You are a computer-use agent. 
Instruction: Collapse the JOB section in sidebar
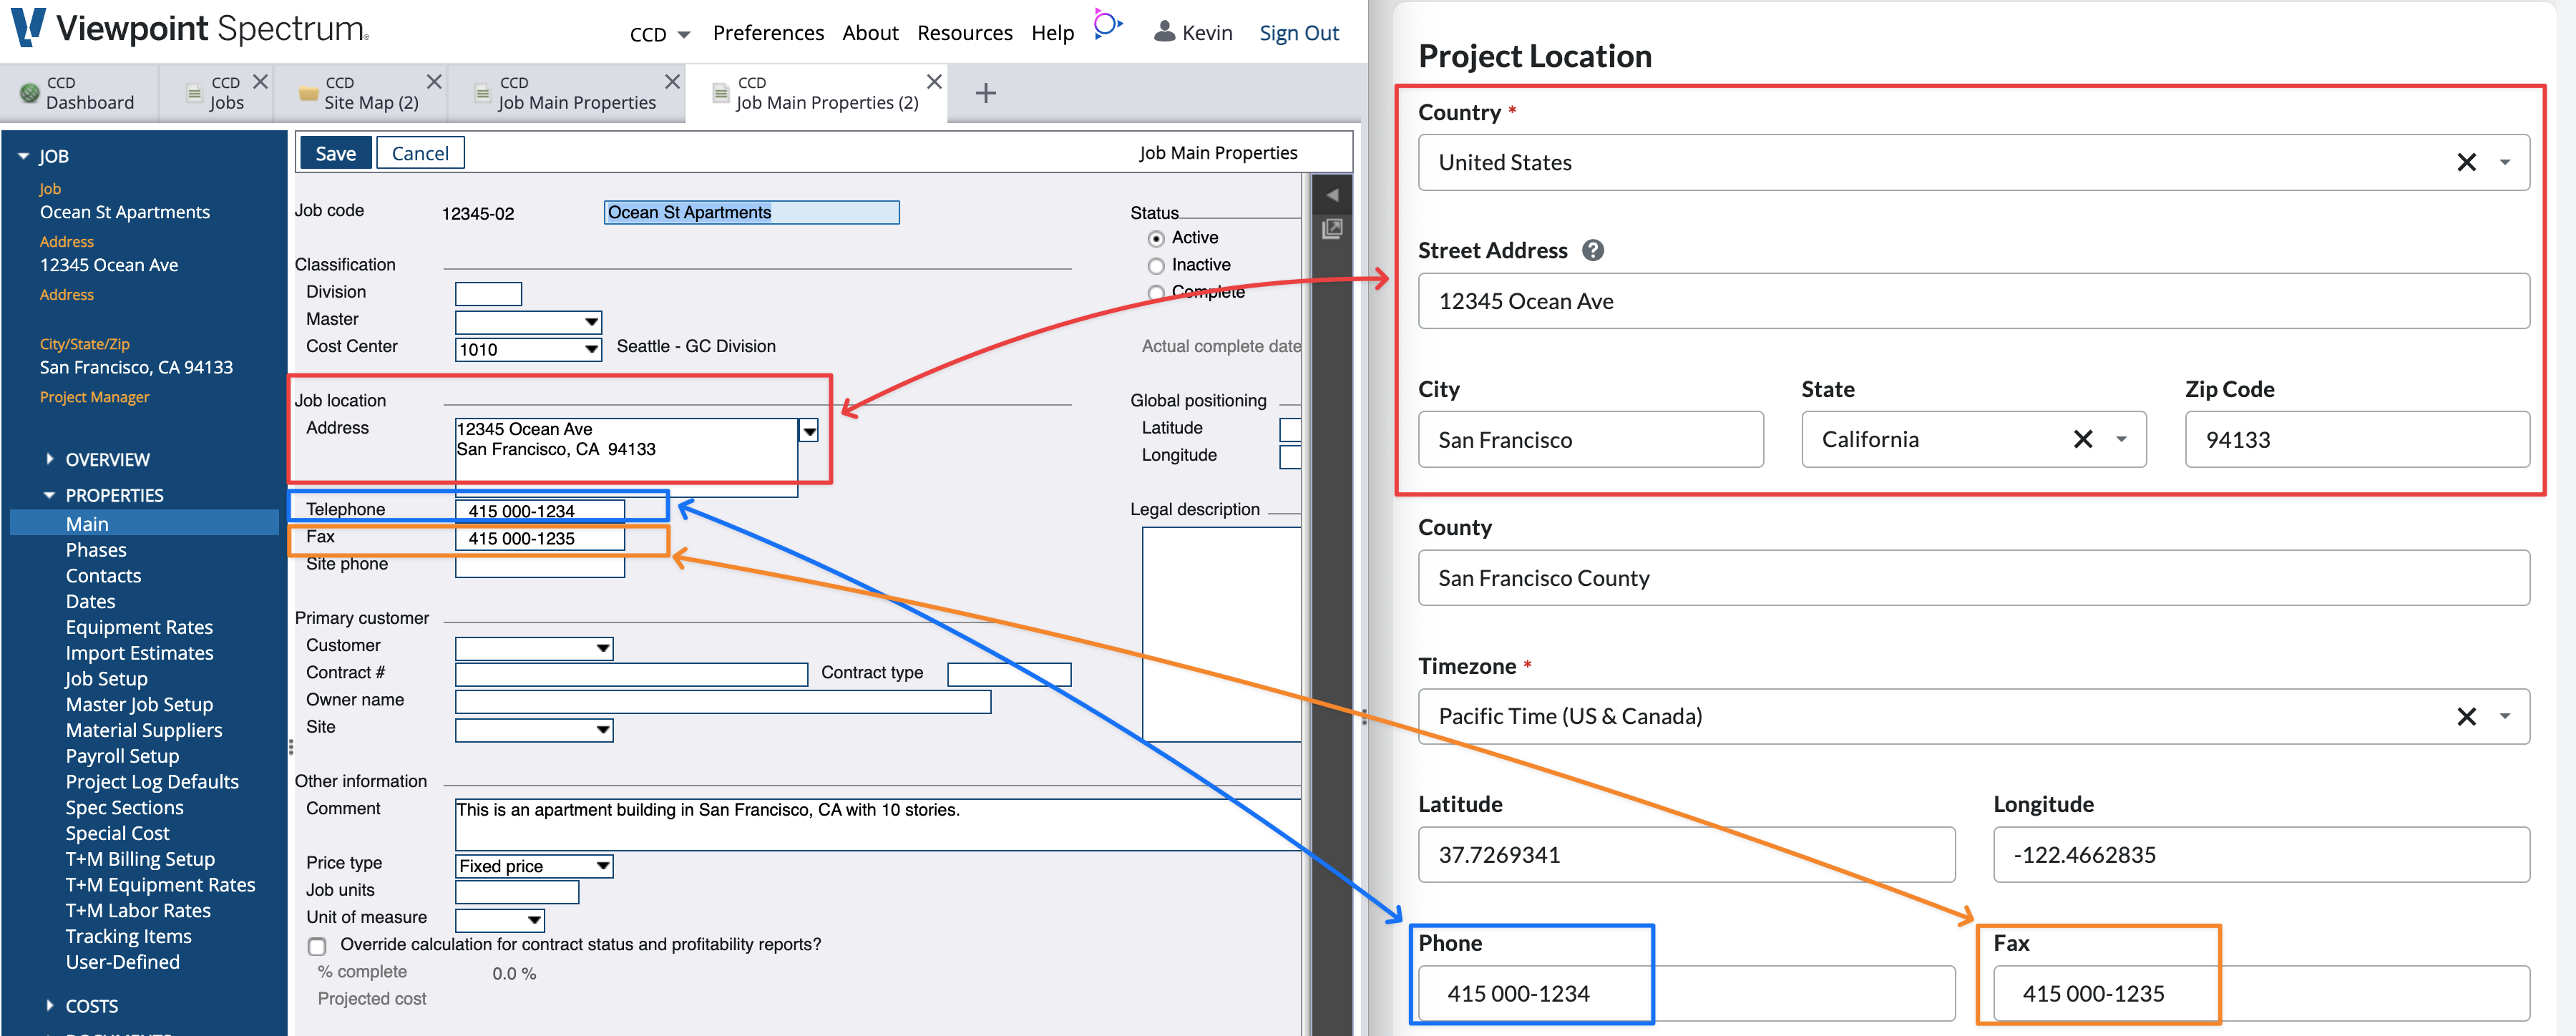click(x=24, y=157)
